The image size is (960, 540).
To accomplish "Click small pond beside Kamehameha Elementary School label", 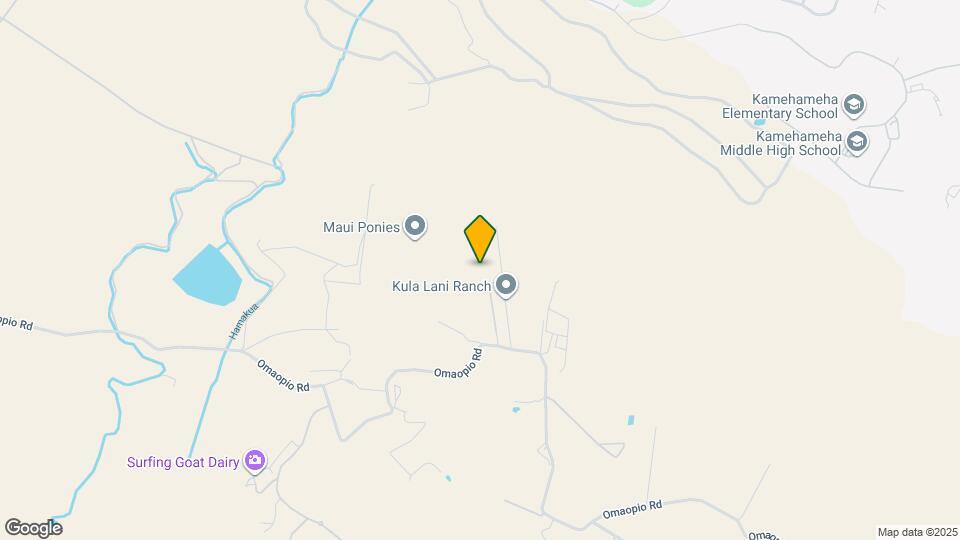I will [x=759, y=122].
